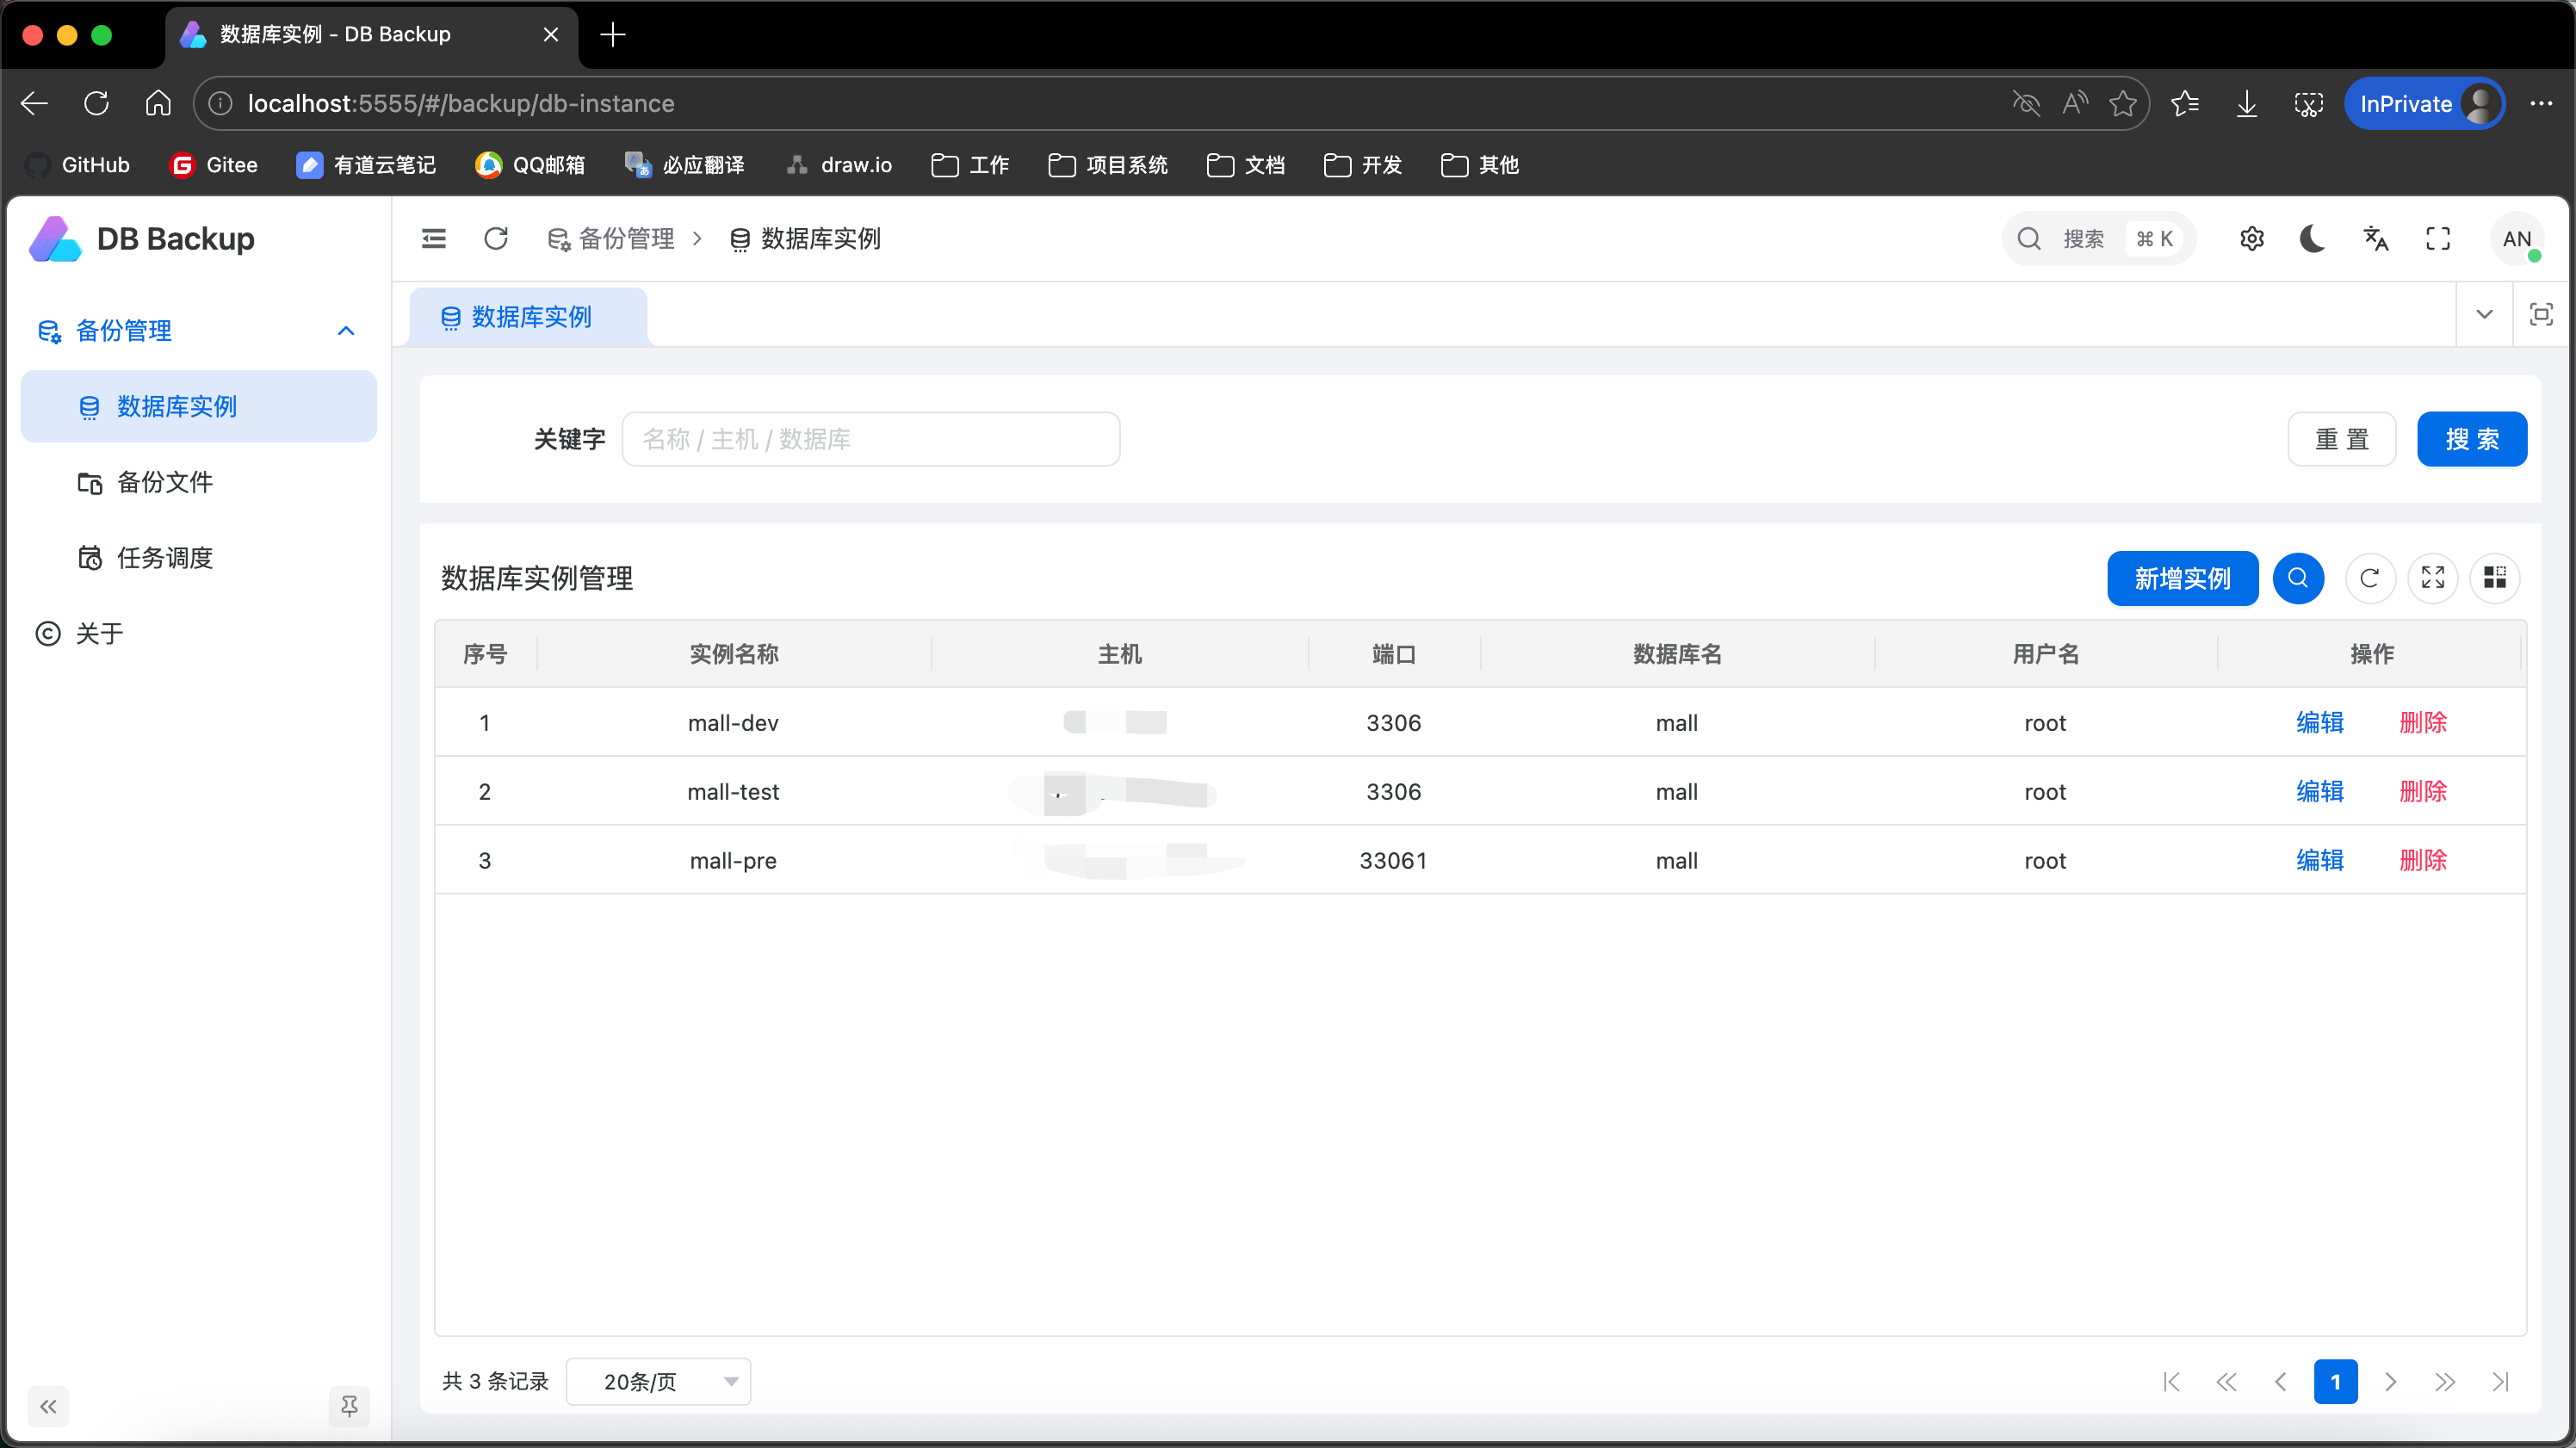Refresh page using header reload icon
The width and height of the screenshot is (2576, 1448).
[496, 239]
